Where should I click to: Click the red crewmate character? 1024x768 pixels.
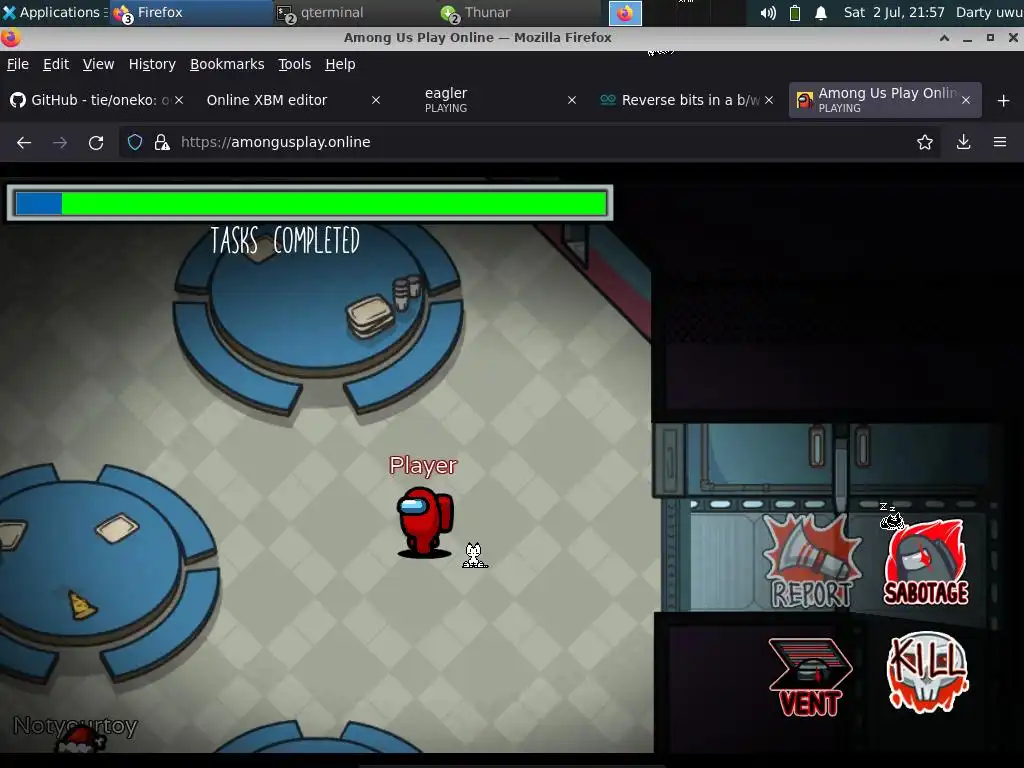(x=425, y=522)
